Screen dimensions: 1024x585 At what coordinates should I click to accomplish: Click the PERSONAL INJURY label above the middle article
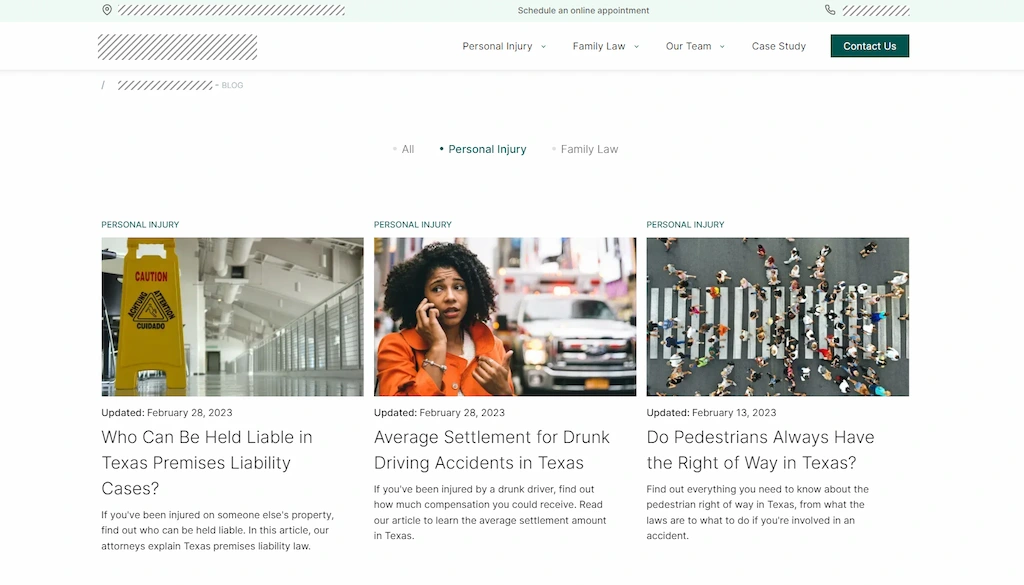click(412, 224)
